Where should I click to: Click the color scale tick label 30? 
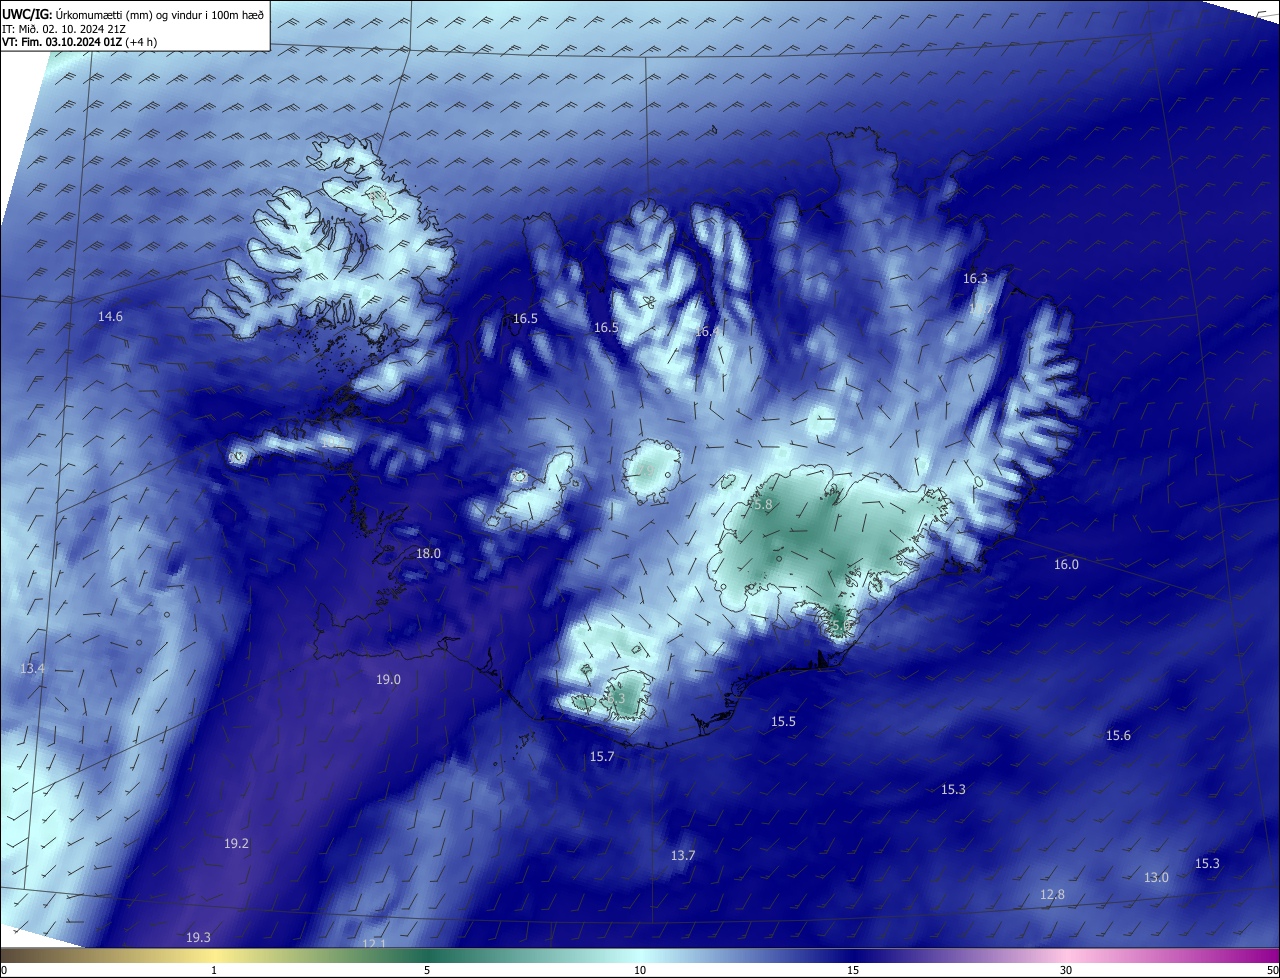click(x=1066, y=970)
